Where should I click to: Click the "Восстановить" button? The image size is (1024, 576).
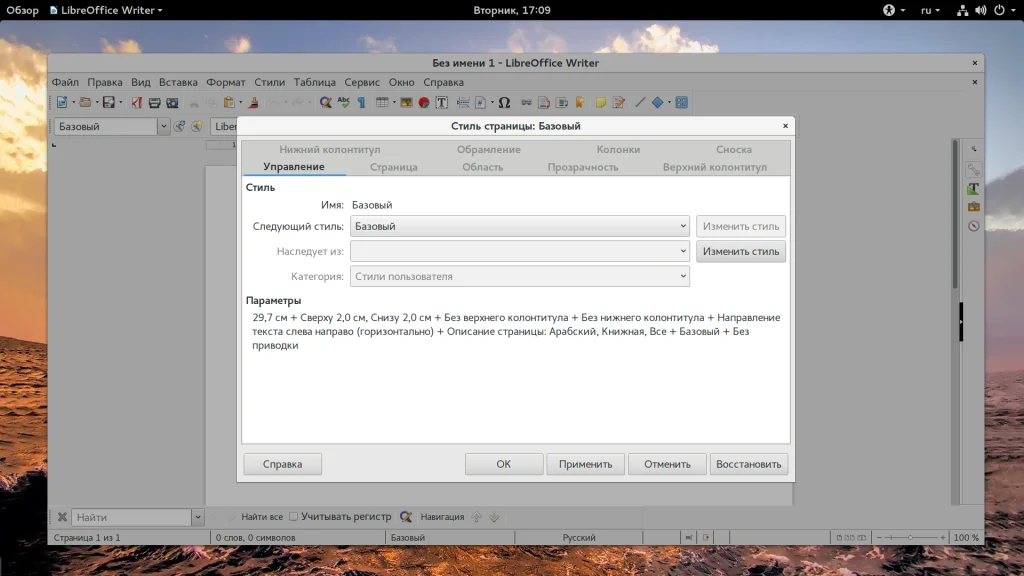pos(749,464)
